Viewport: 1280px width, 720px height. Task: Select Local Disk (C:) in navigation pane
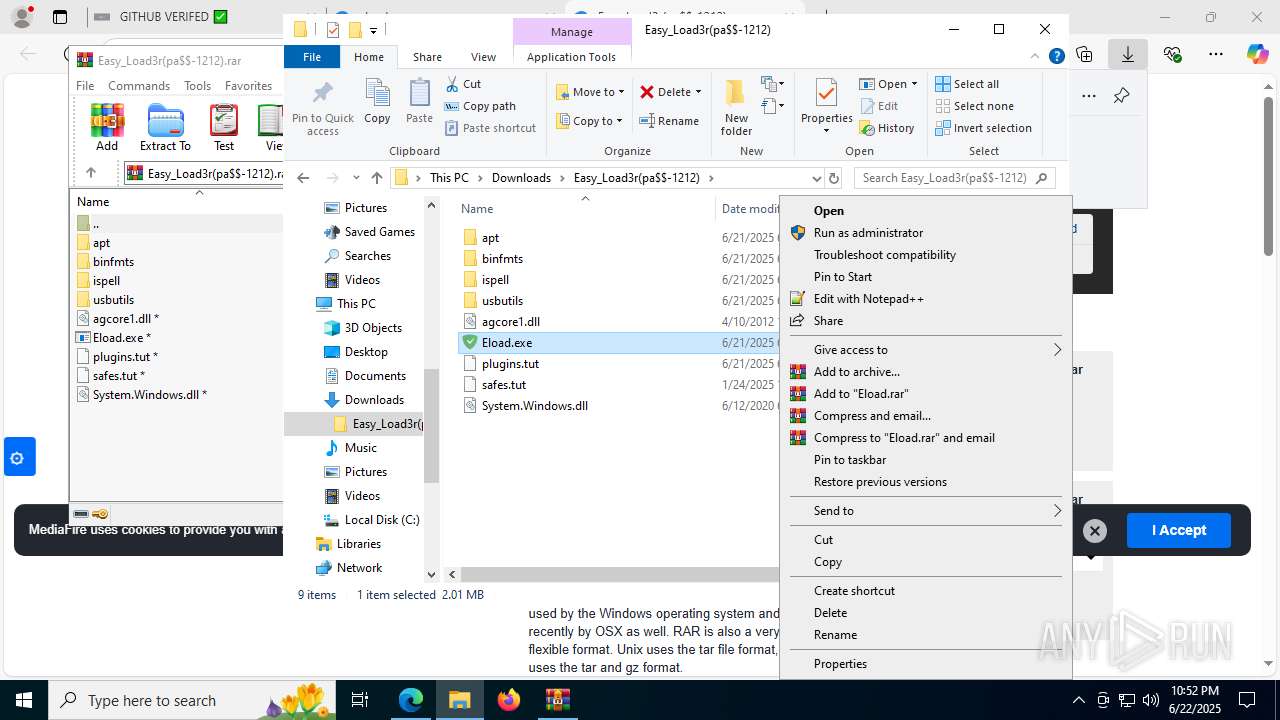click(x=382, y=520)
